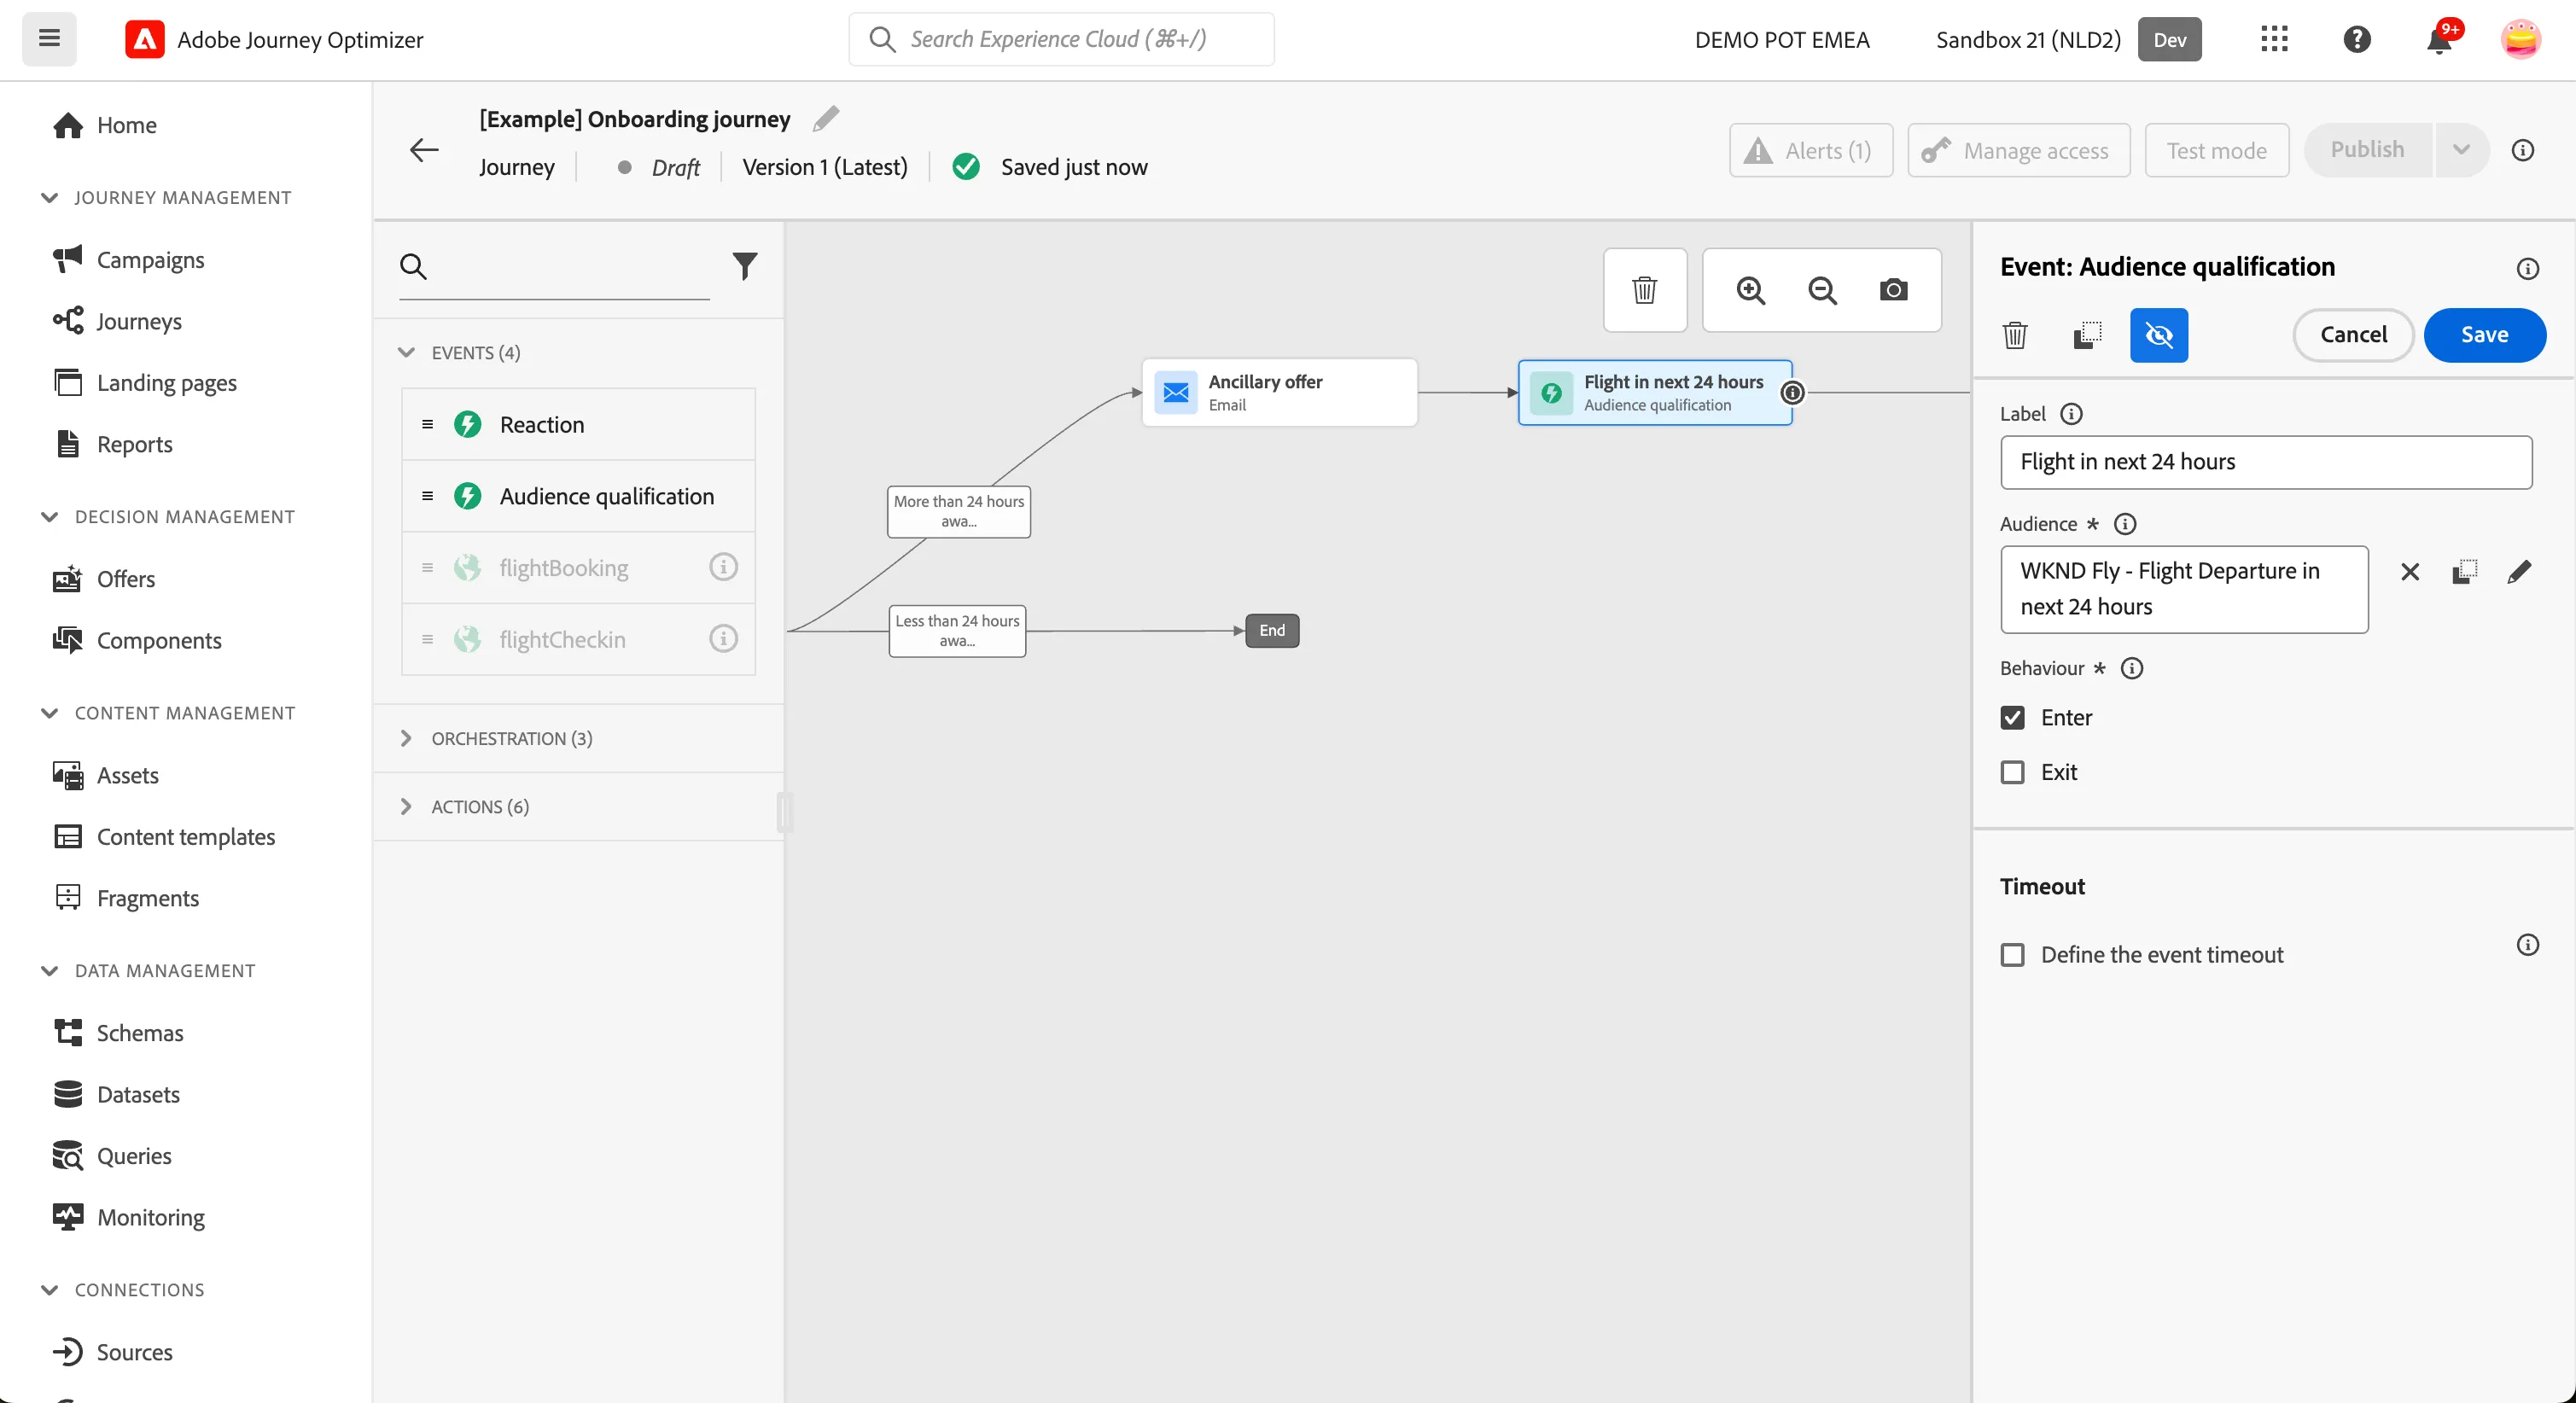Enable Define the event timeout checkbox
Viewport: 2576px width, 1403px height.
pos(2013,954)
